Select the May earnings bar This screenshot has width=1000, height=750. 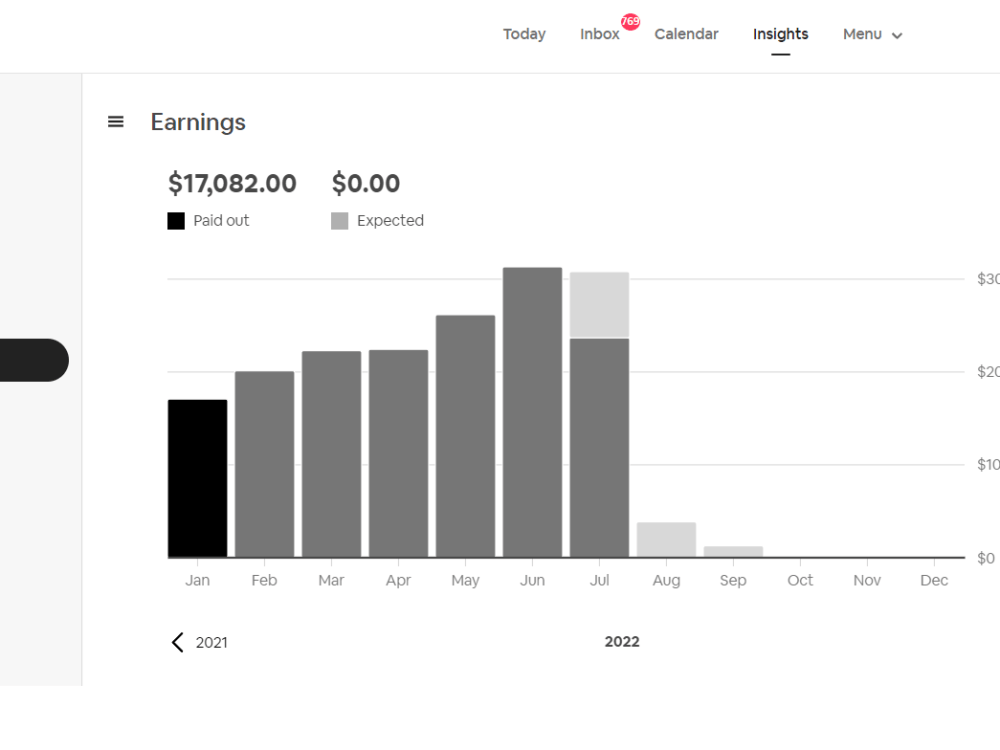(466, 436)
